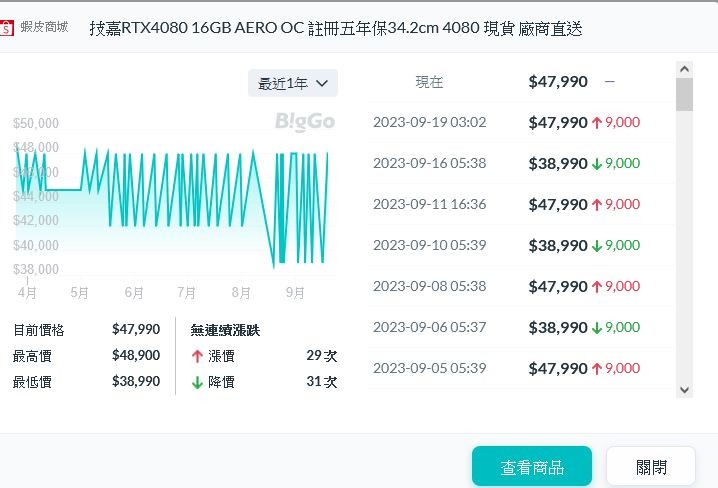Screen dimensions: 718x488
Task: Click the 8月 label on chart axis
Action: (241, 293)
